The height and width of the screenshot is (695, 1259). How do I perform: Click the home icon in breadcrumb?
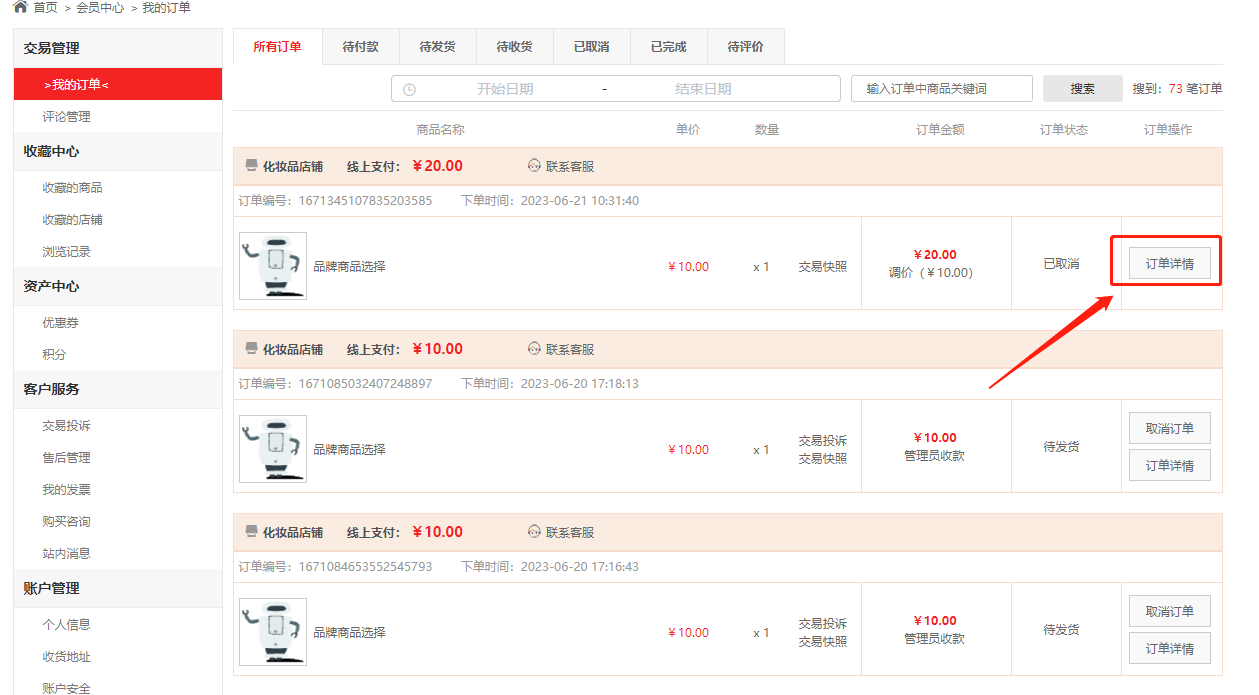tap(20, 7)
